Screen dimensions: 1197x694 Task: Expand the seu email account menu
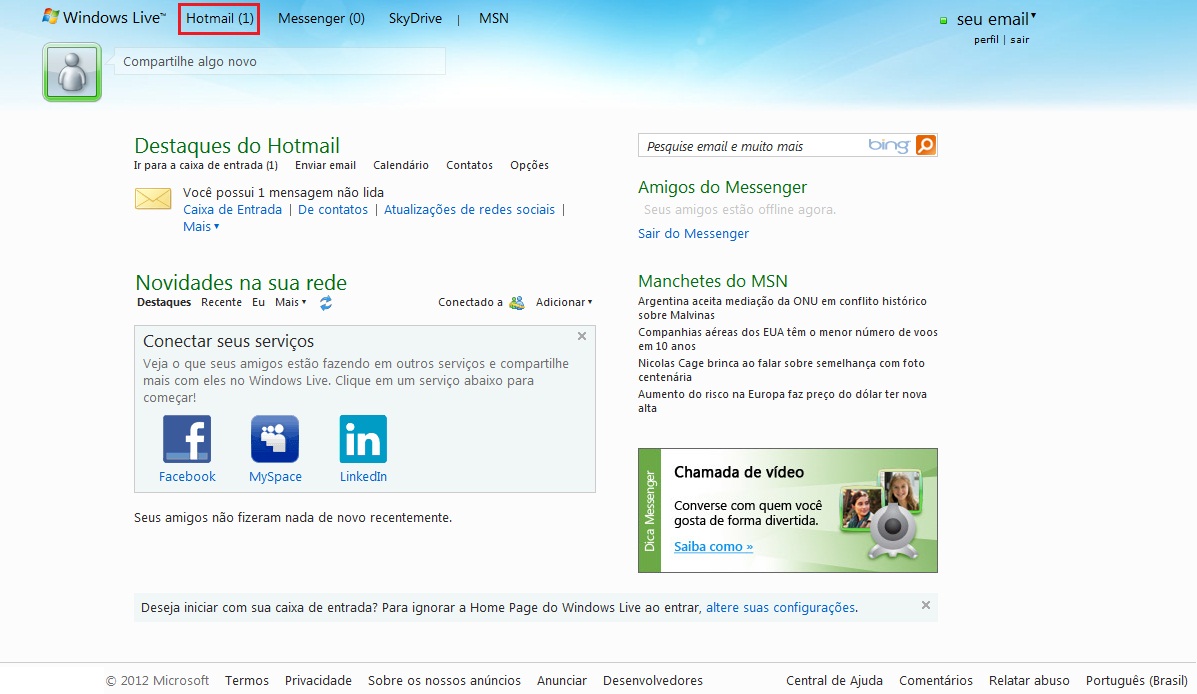[996, 19]
